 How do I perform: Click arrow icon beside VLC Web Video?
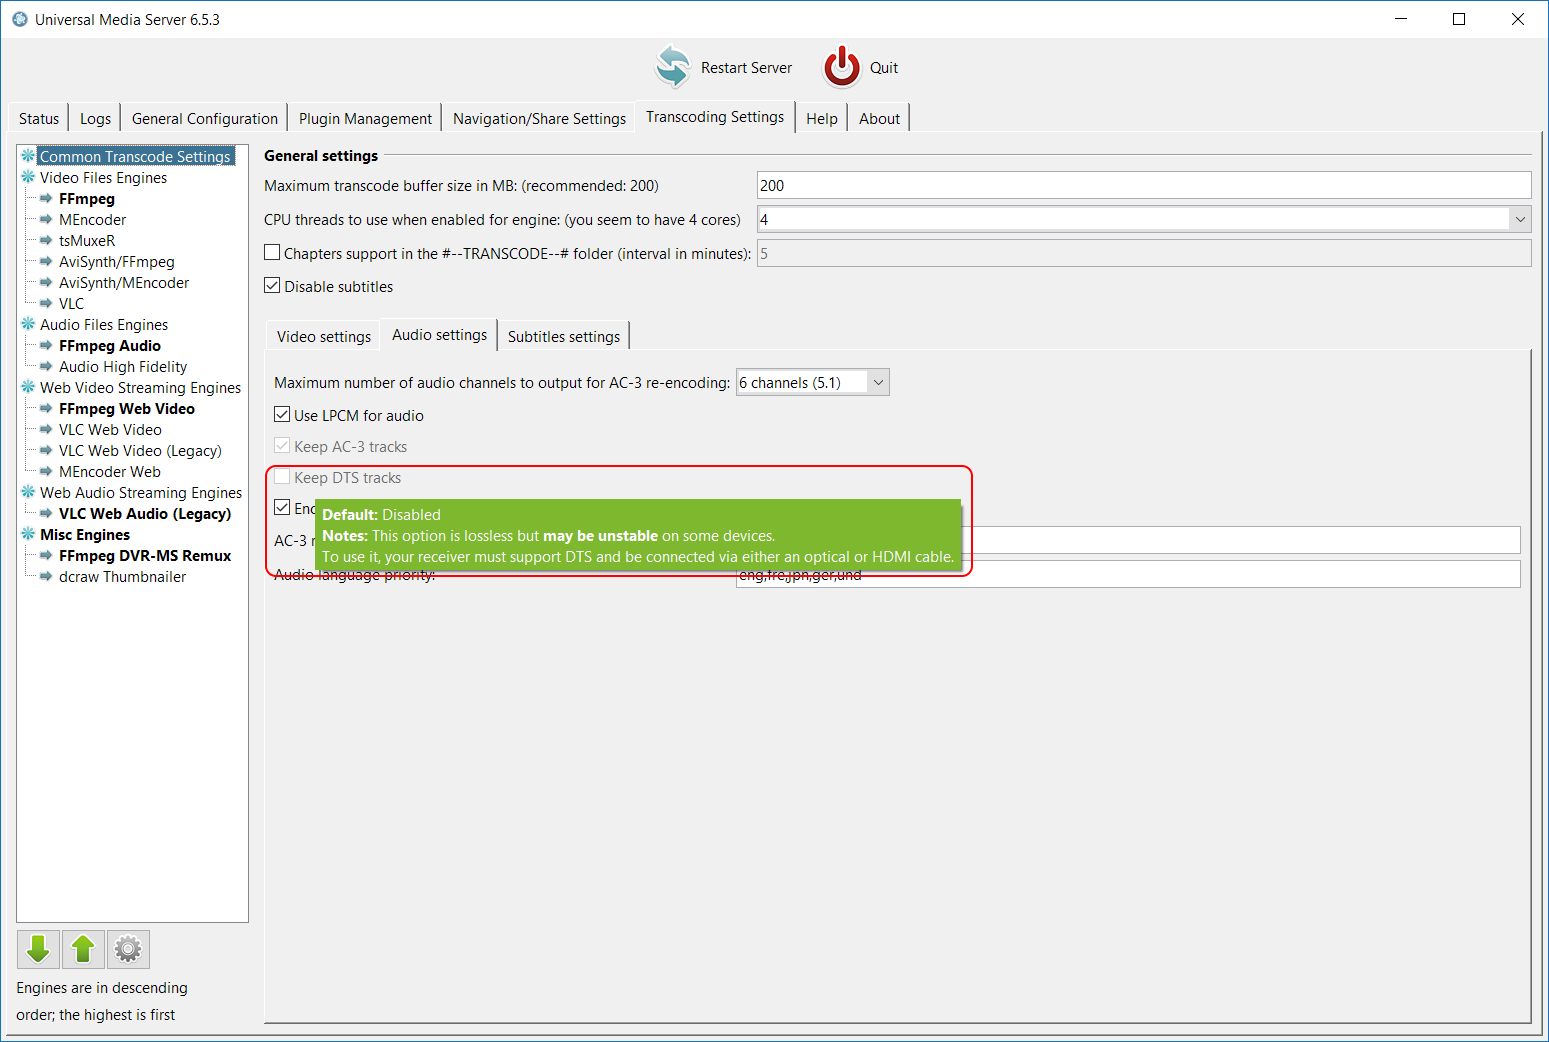click(46, 429)
